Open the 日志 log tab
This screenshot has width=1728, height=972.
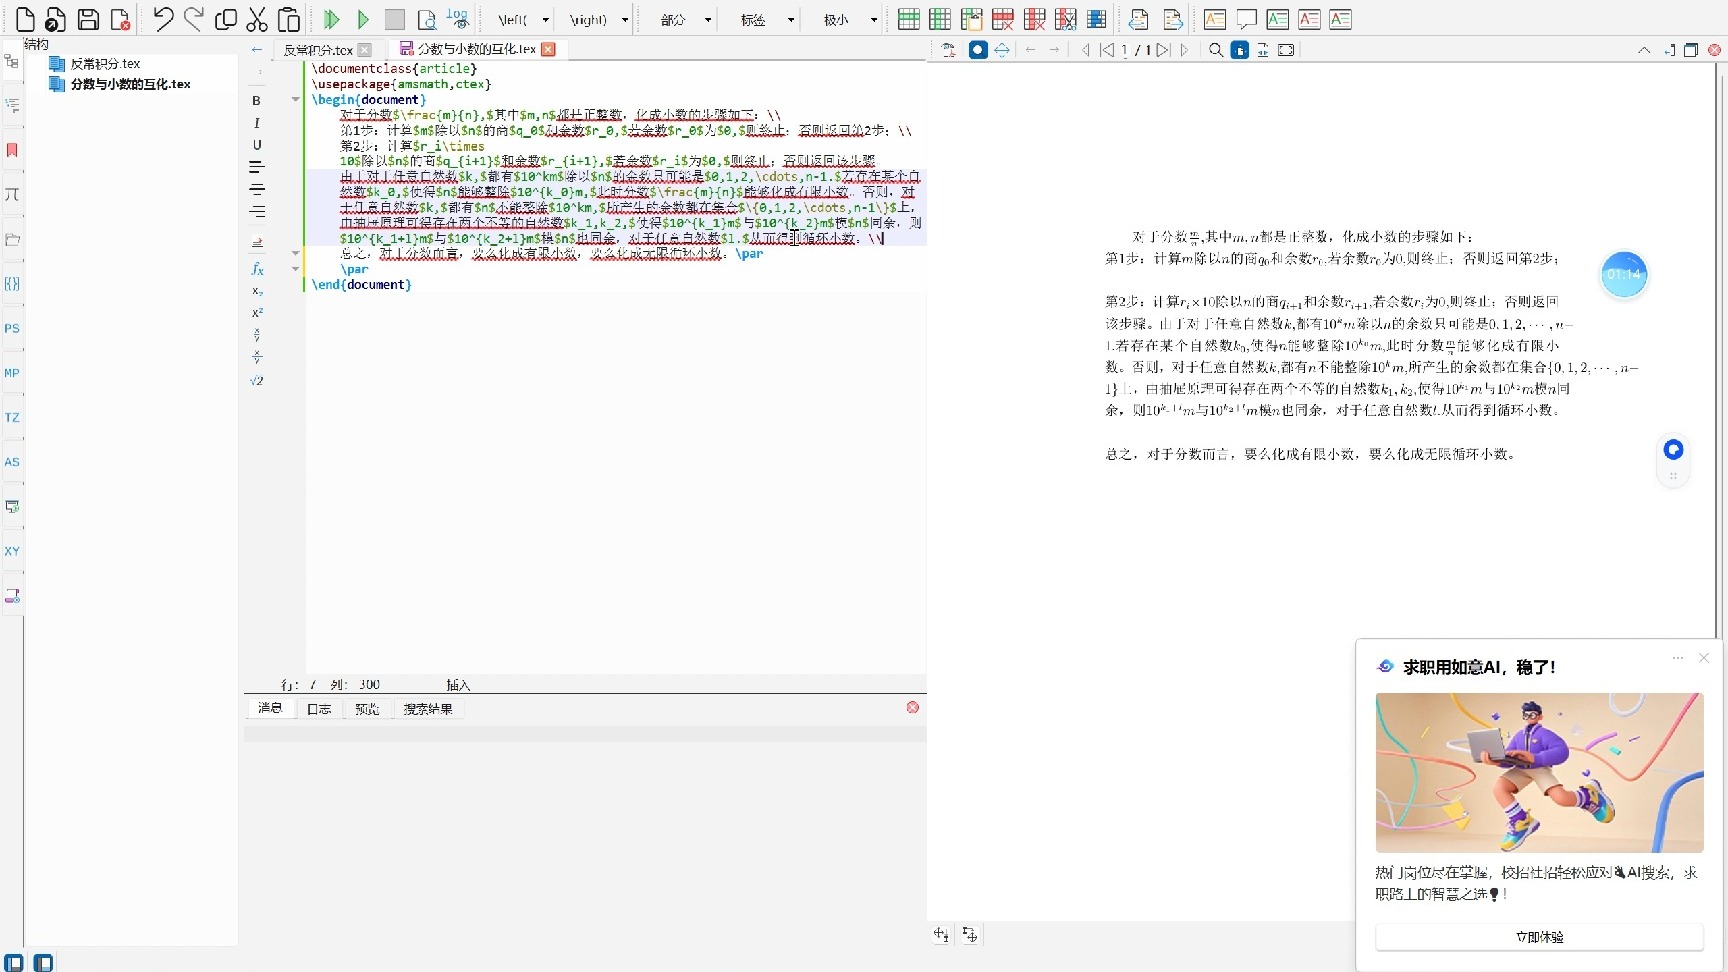click(319, 708)
